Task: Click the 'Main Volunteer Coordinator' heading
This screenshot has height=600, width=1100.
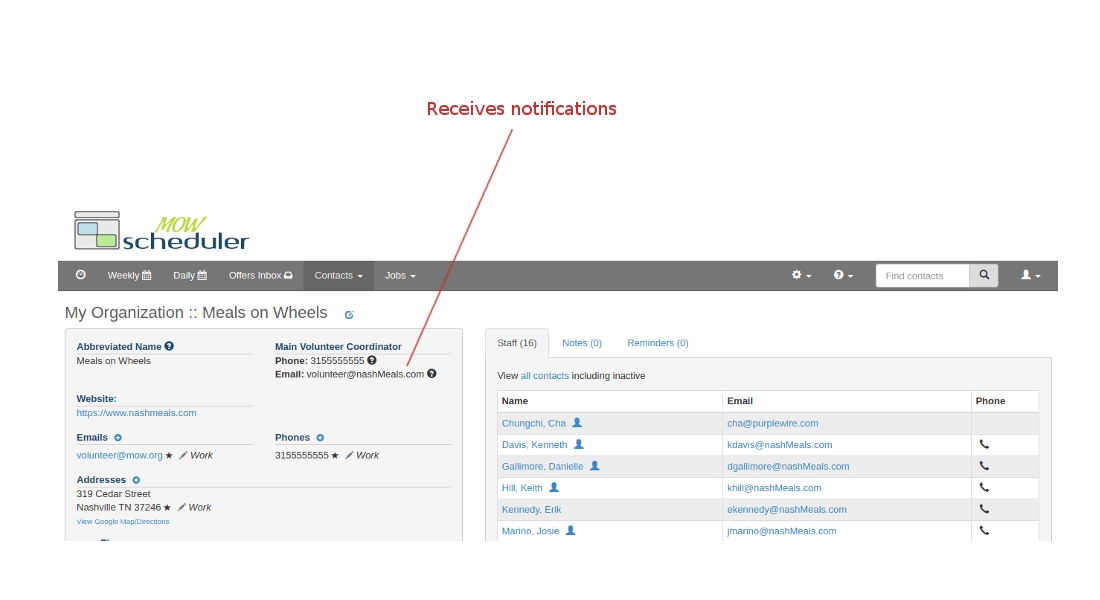Action: tap(338, 347)
